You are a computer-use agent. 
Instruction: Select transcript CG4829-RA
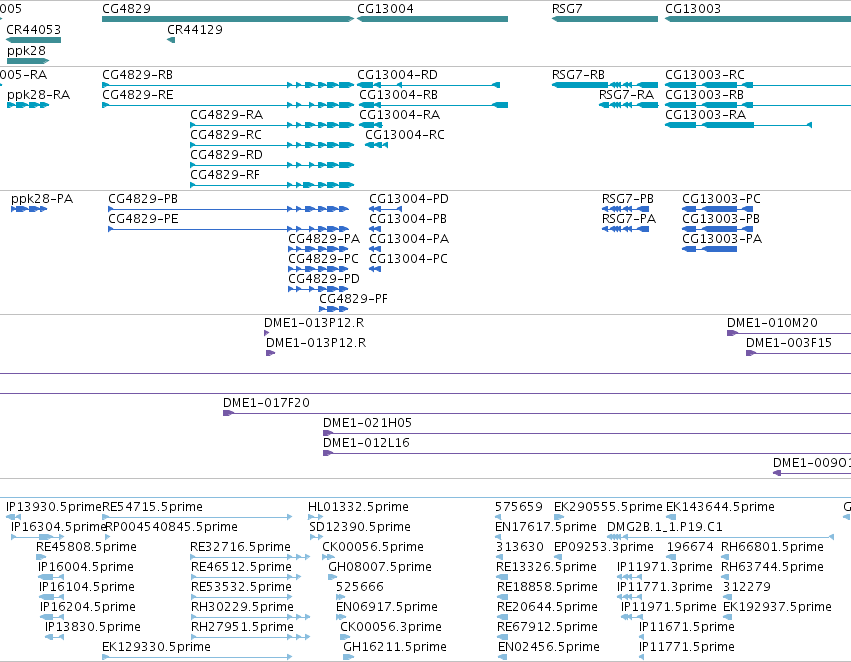click(226, 115)
